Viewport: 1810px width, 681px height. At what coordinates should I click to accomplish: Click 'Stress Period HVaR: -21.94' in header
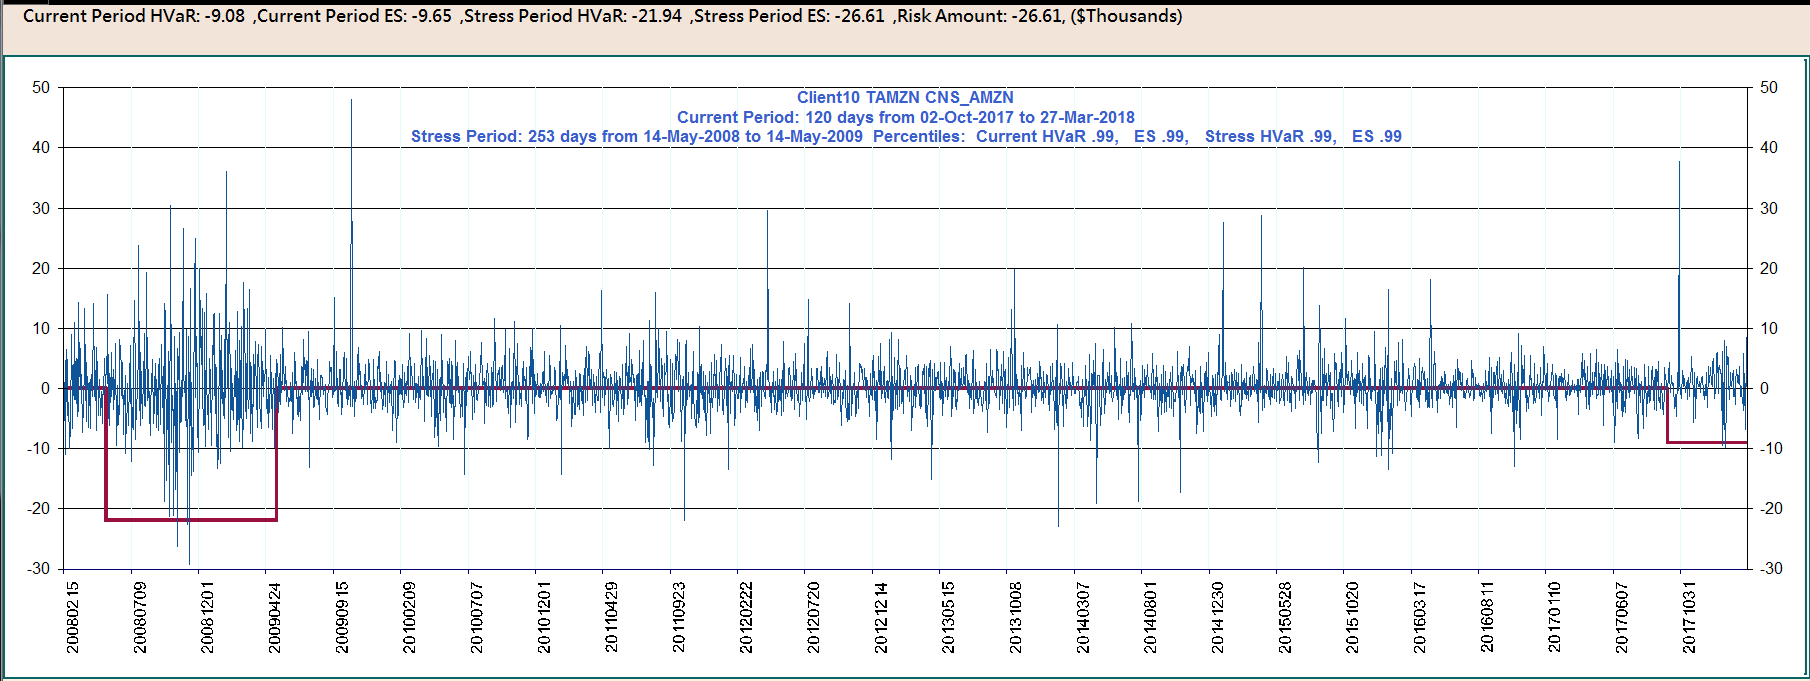(x=573, y=16)
